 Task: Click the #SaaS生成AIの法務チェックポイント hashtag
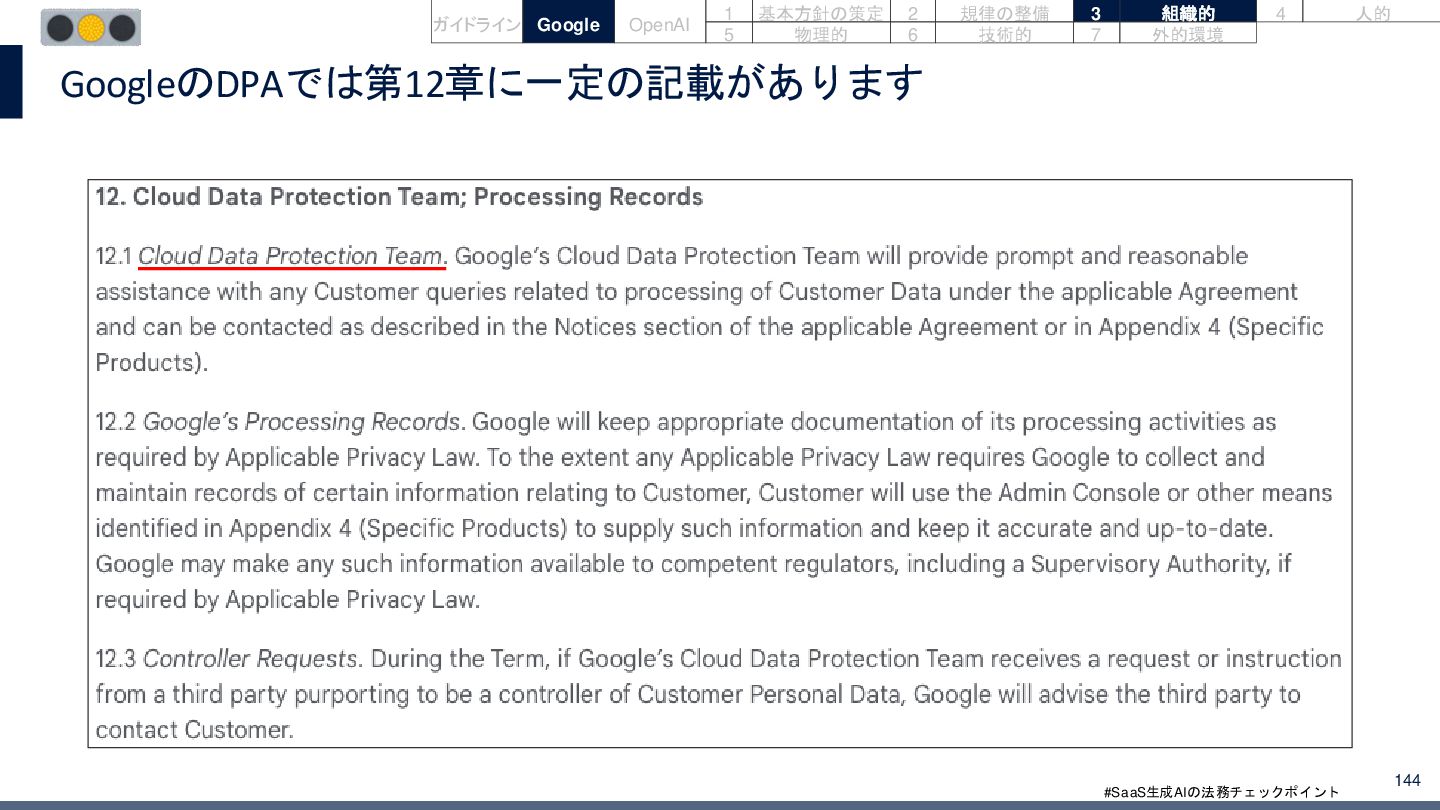coord(1220,792)
